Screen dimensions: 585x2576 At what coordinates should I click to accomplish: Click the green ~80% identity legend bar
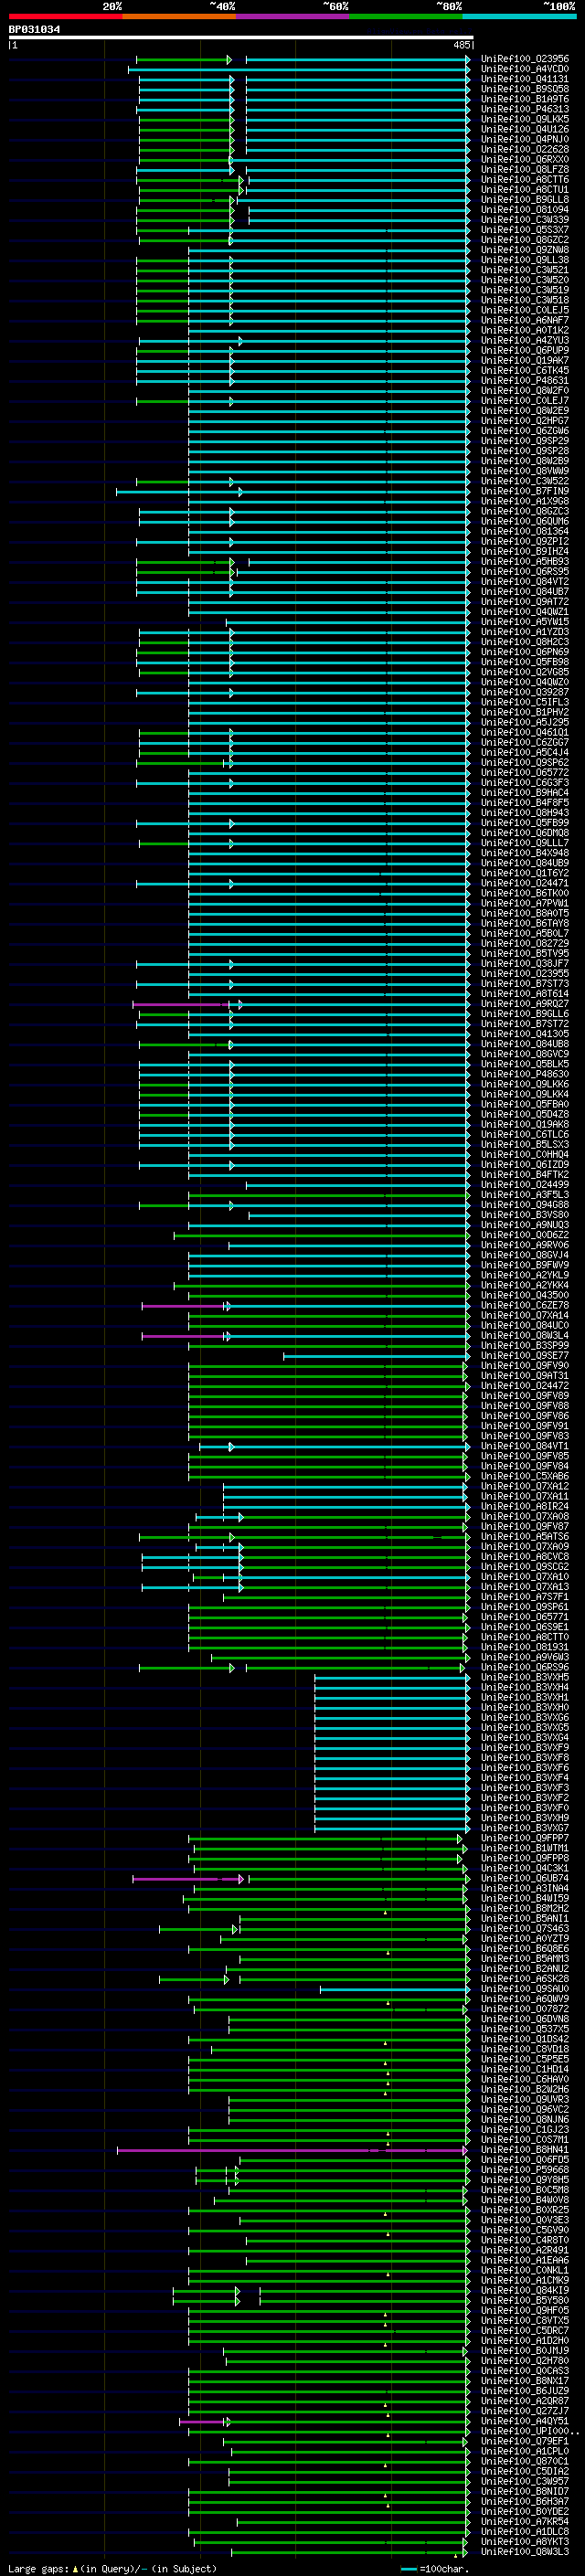[x=406, y=16]
